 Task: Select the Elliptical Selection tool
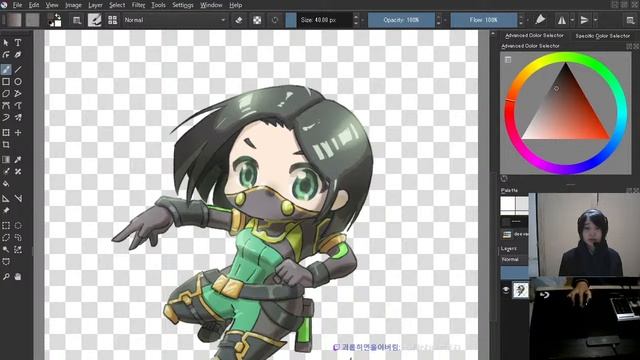pos(18,225)
